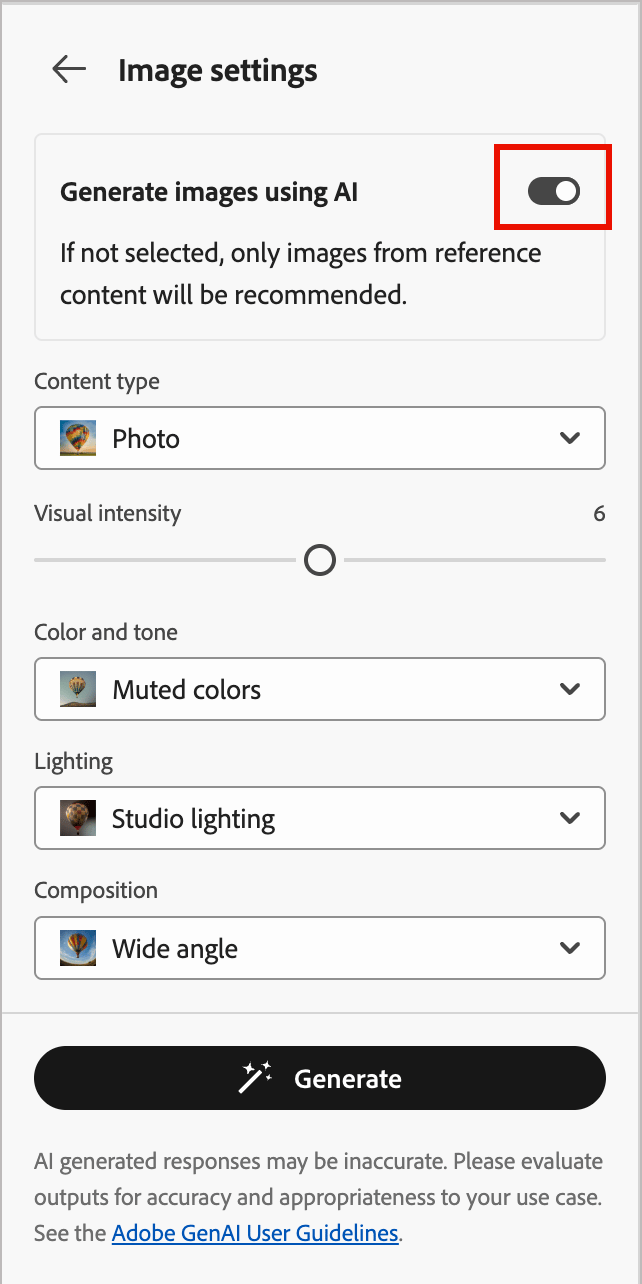Click the magic wand icon on Generate
642x1284 pixels.
point(253,1077)
